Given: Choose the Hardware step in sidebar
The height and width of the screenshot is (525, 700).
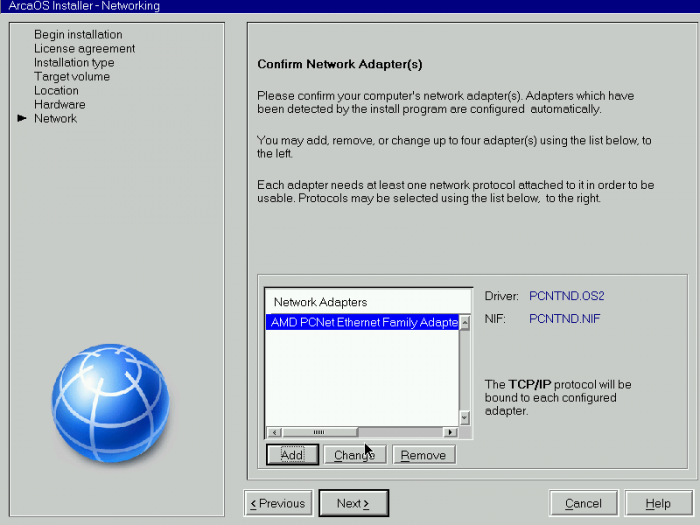Looking at the screenshot, I should tap(59, 105).
